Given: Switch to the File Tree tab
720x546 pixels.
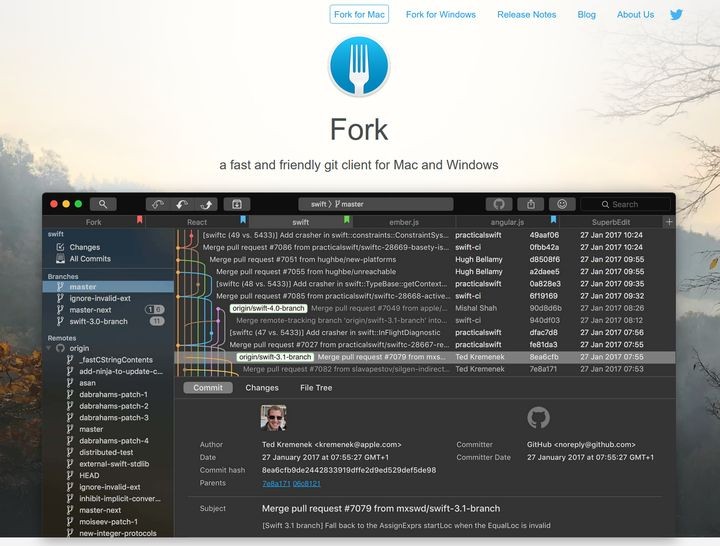Looking at the screenshot, I should pyautogui.click(x=316, y=388).
